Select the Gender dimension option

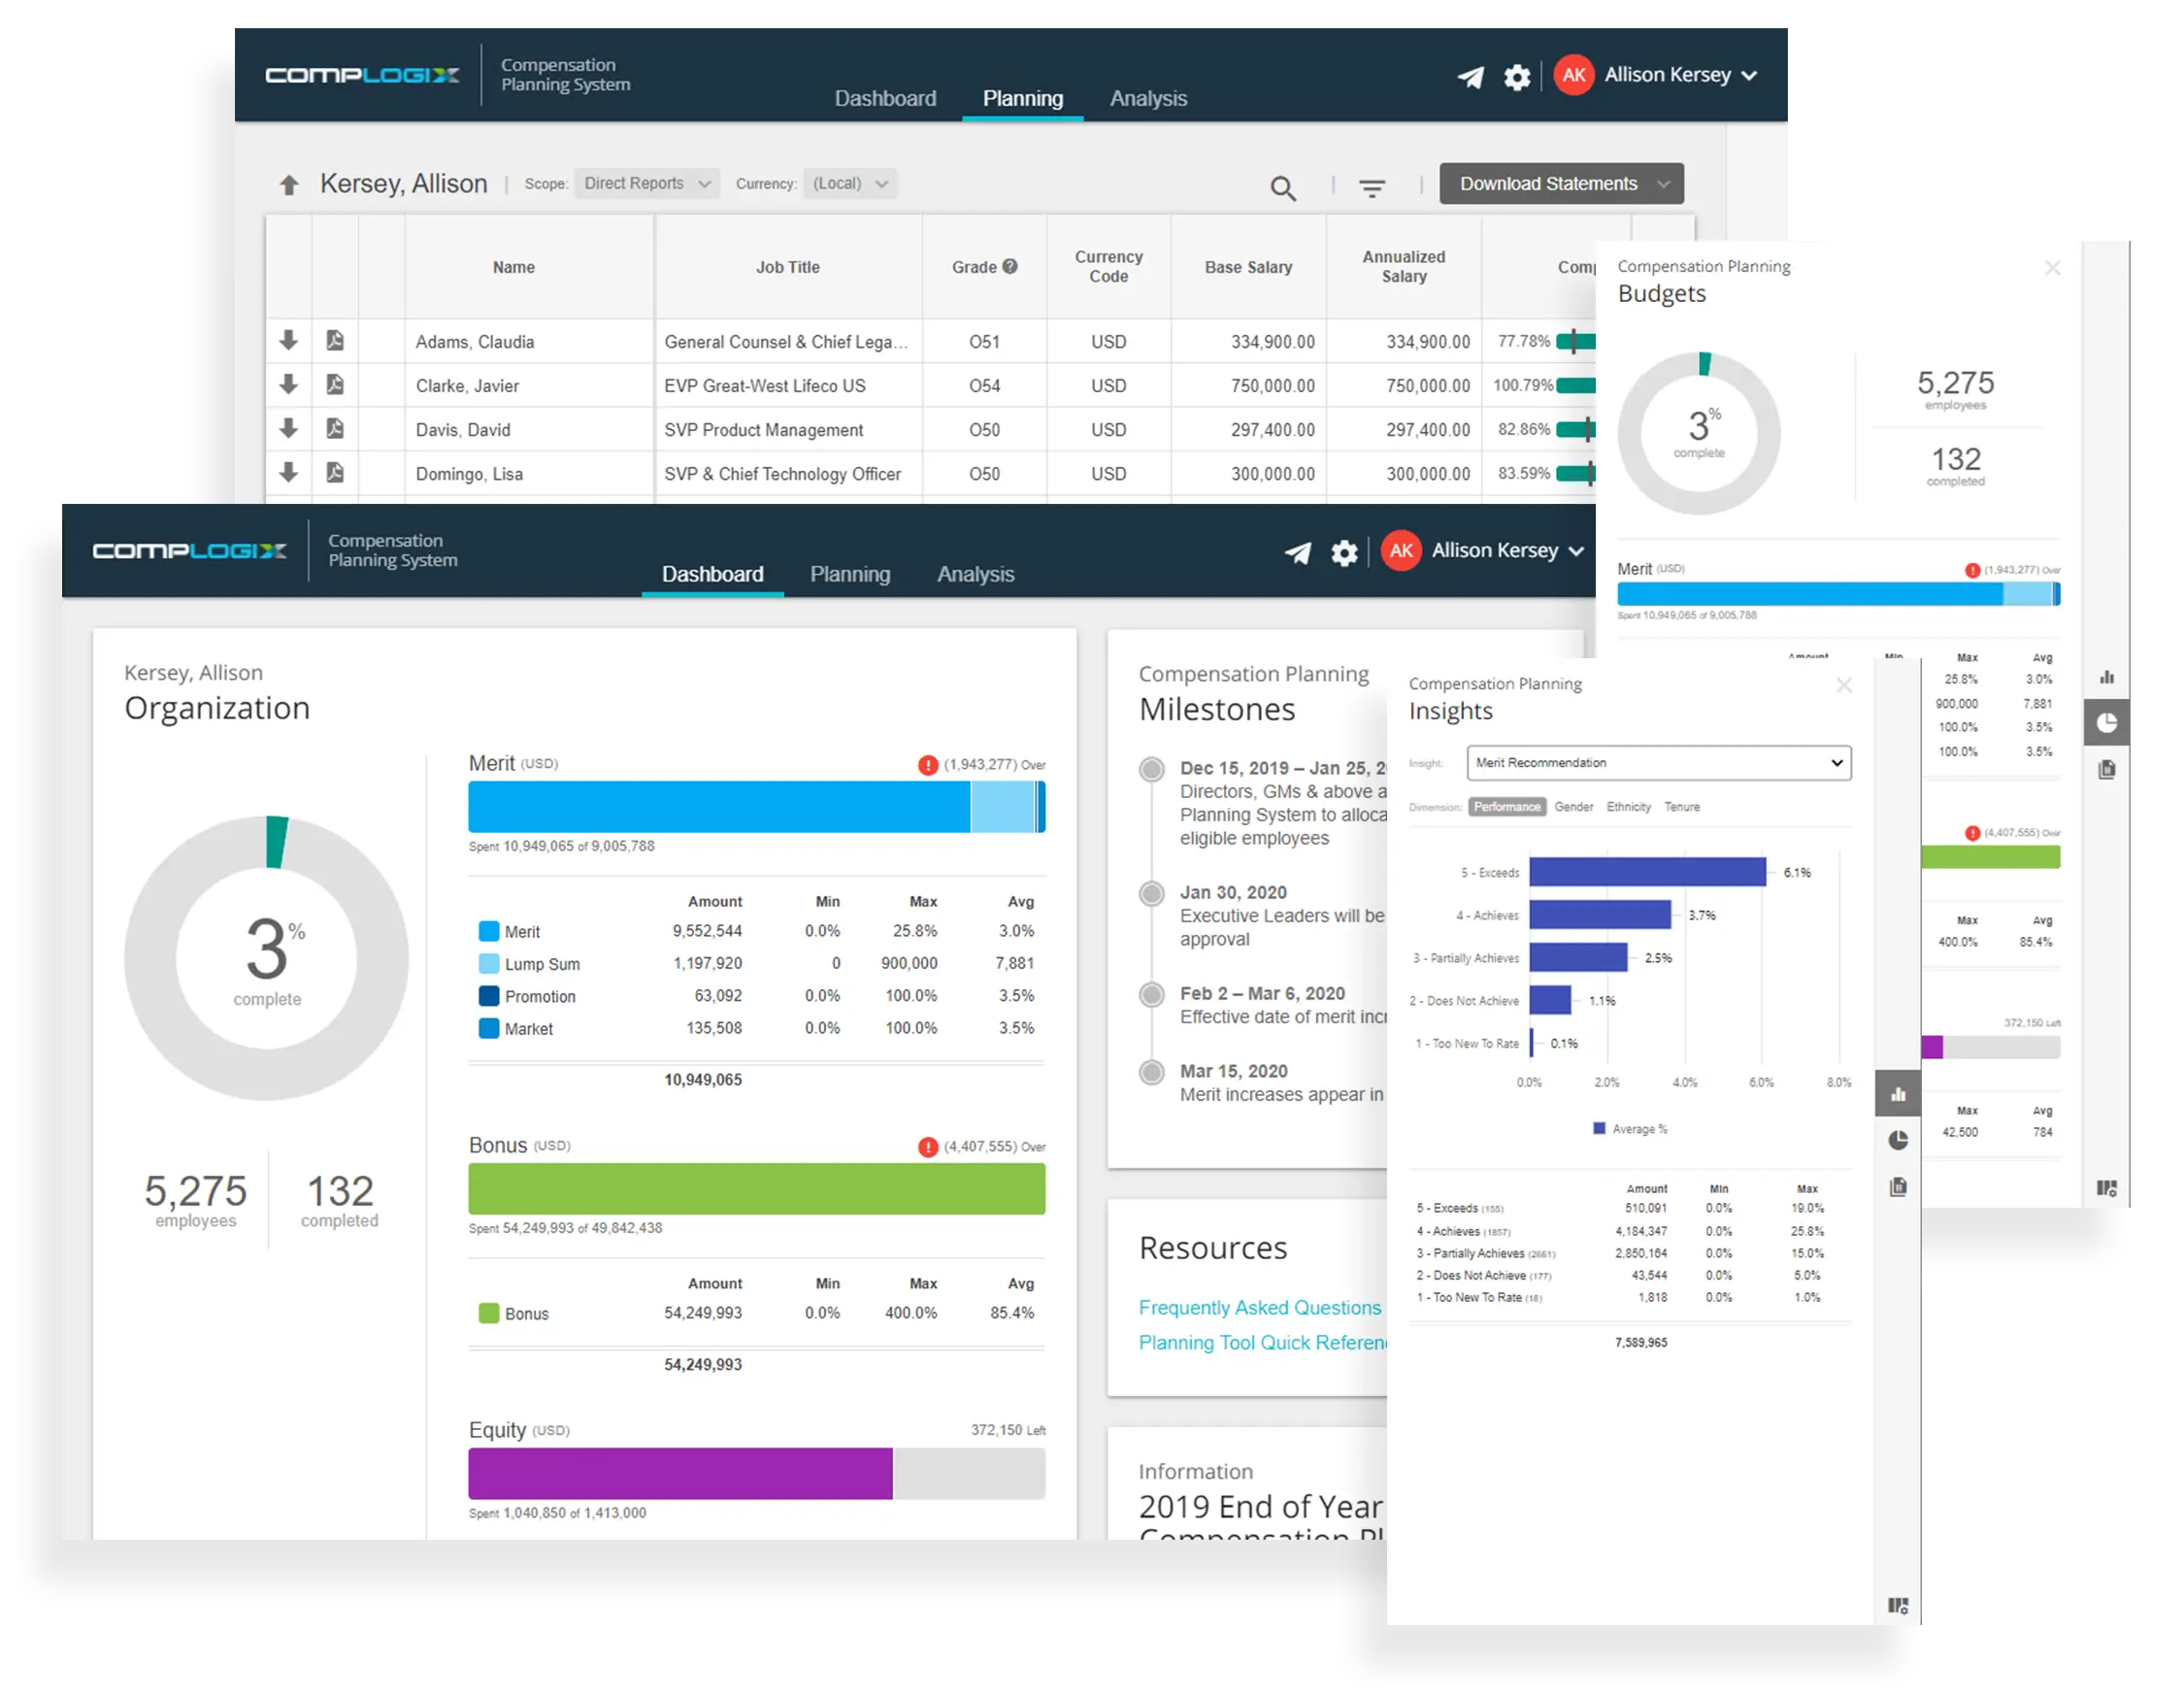[1573, 807]
